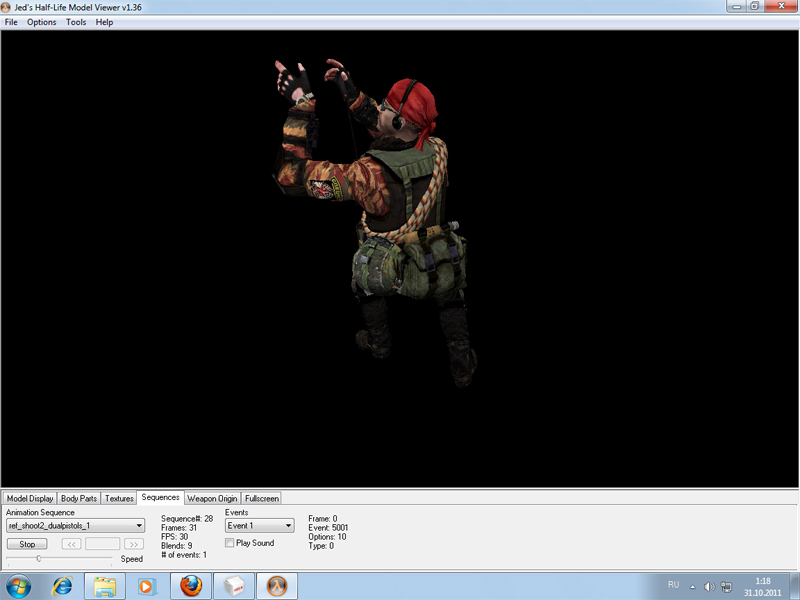This screenshot has height=600, width=800.
Task: Open the volume speaker tray icon
Action: (x=709, y=586)
